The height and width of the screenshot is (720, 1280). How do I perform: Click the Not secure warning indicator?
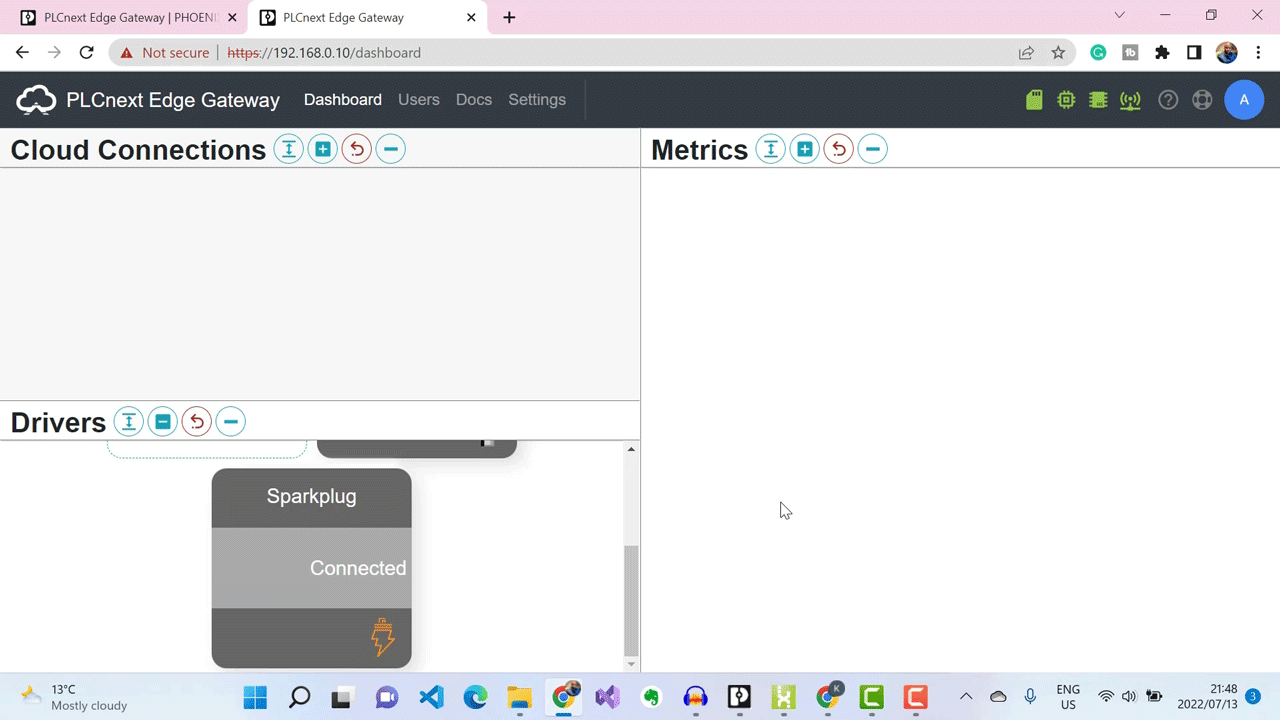[x=164, y=52]
